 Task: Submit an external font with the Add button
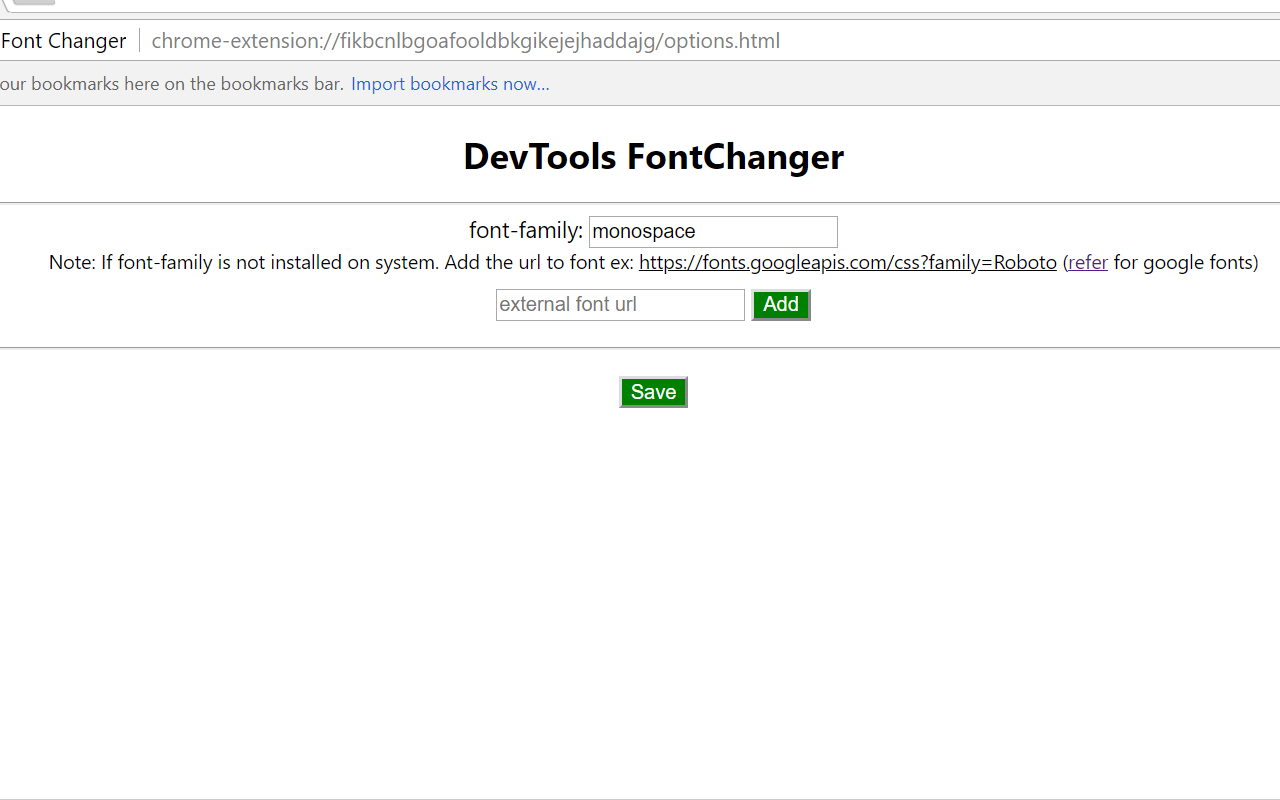[781, 305]
